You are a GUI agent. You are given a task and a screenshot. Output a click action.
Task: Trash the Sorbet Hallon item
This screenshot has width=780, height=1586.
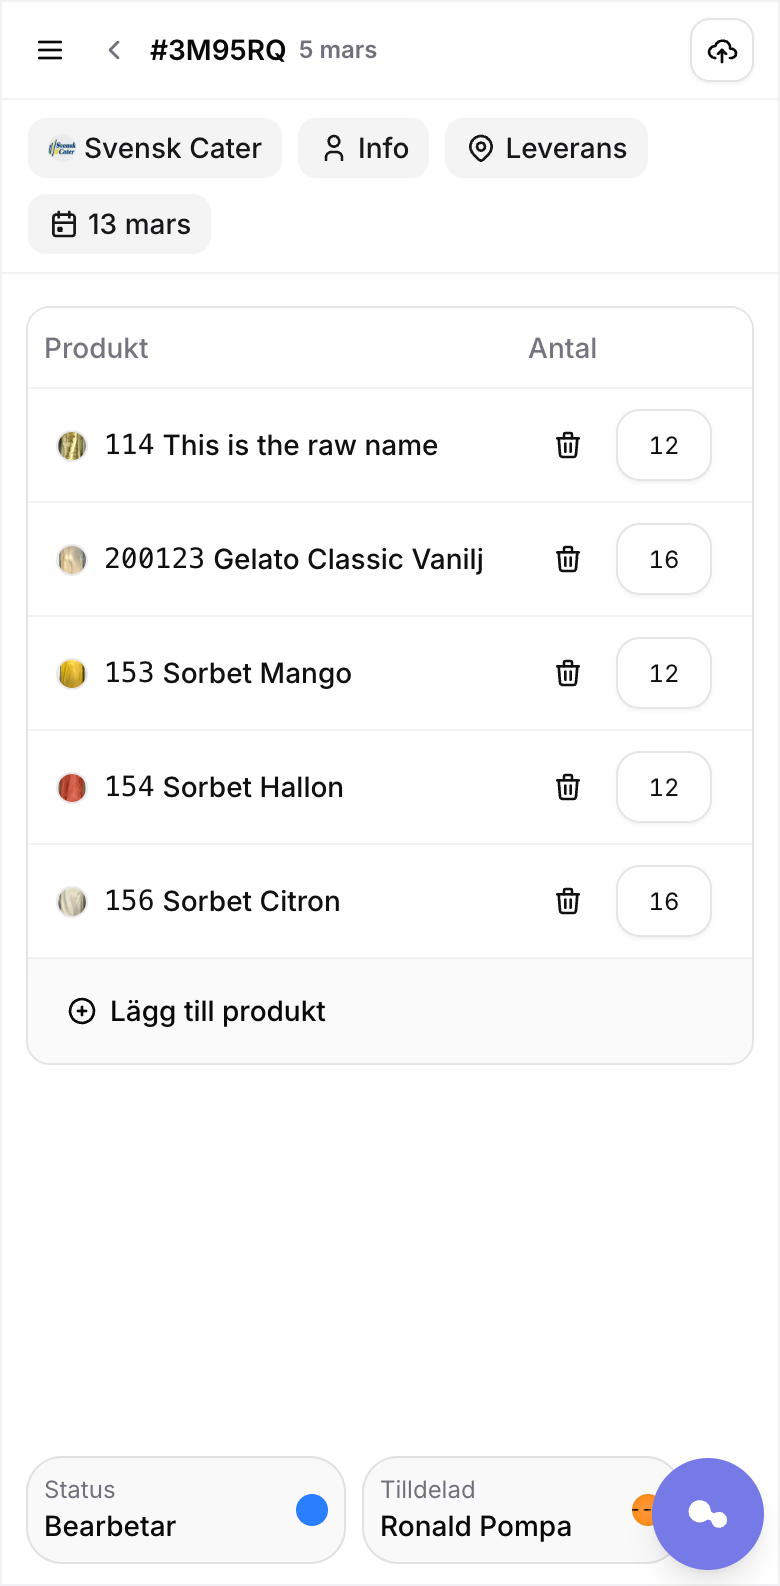click(568, 787)
